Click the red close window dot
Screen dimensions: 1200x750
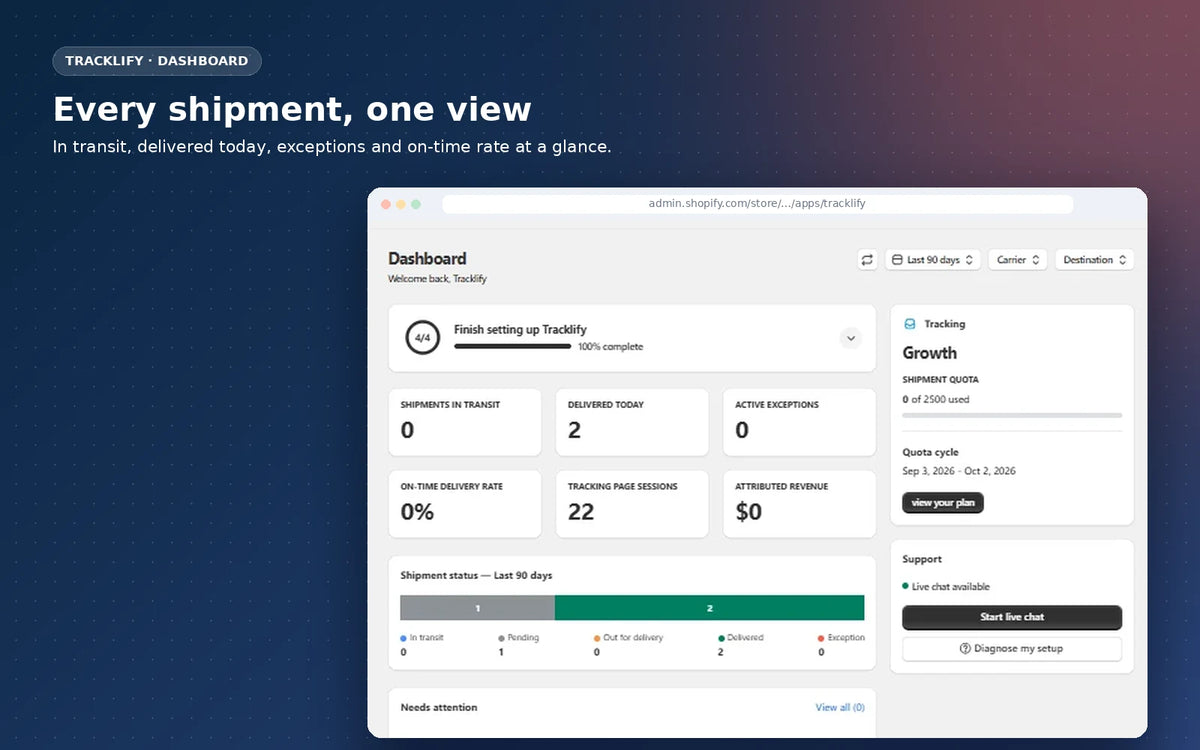point(386,204)
